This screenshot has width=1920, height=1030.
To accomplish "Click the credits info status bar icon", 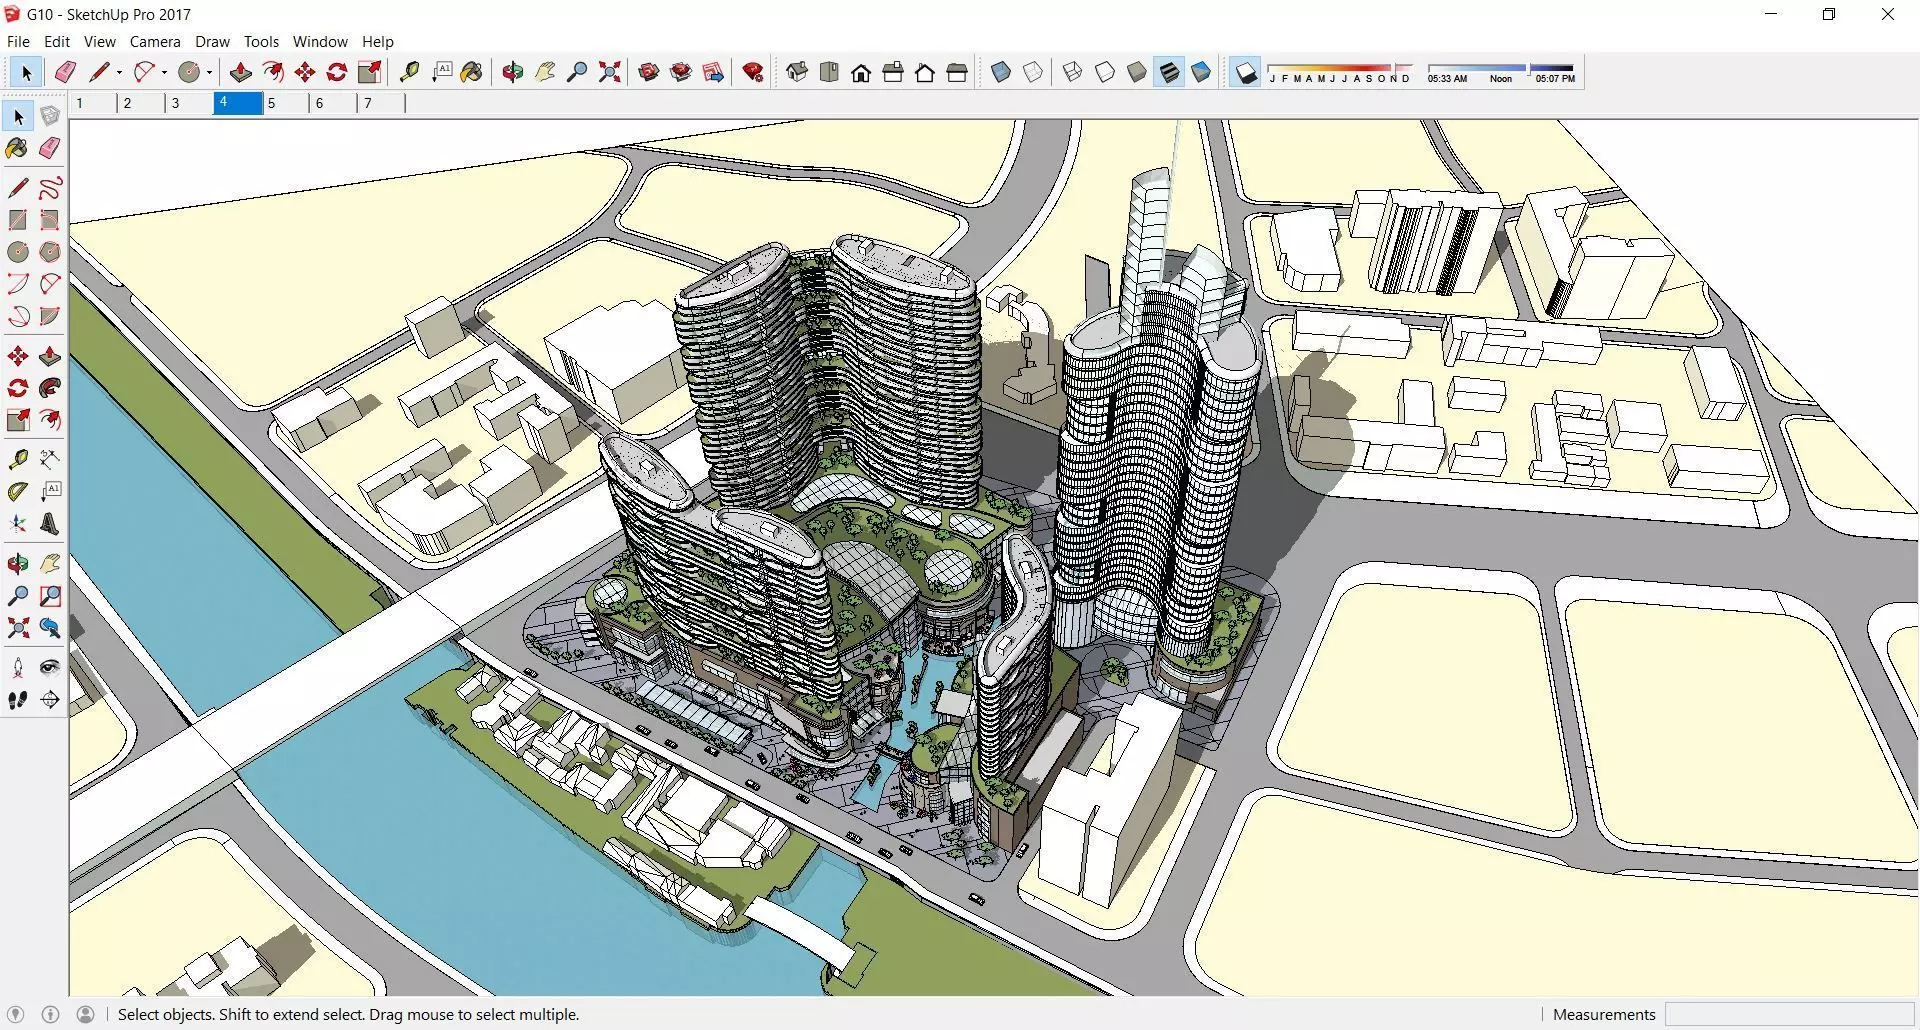I will click(50, 1014).
